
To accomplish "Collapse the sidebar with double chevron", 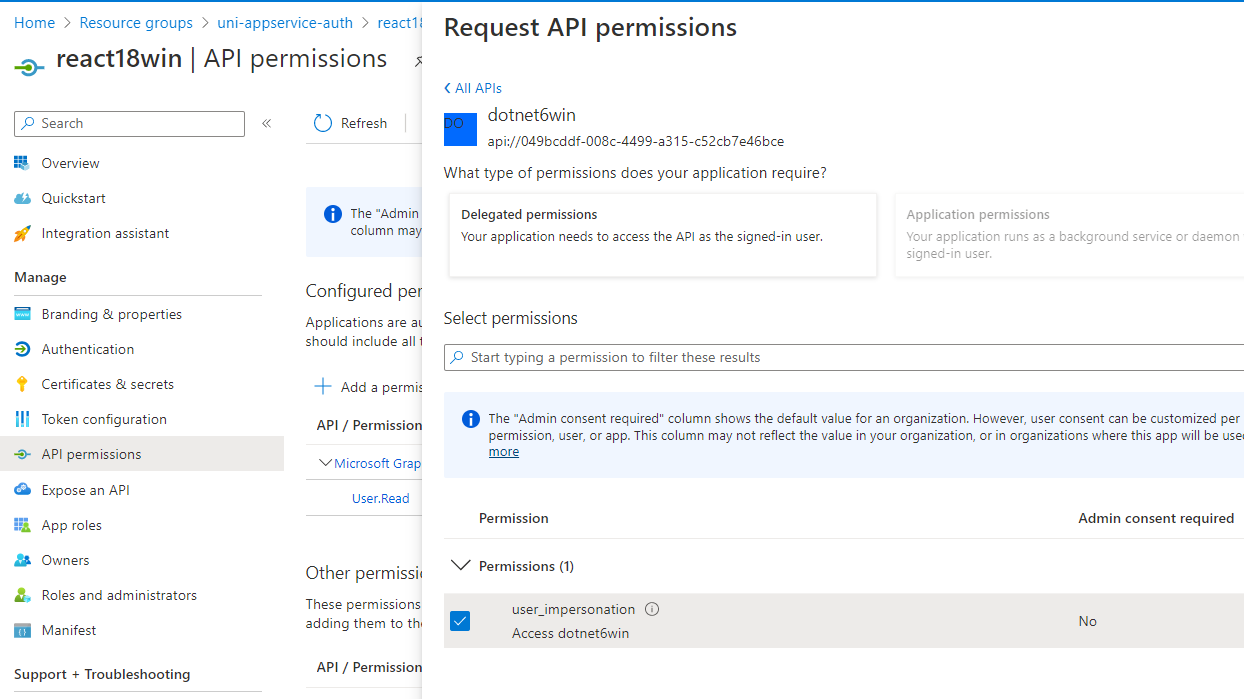I will tap(267, 124).
